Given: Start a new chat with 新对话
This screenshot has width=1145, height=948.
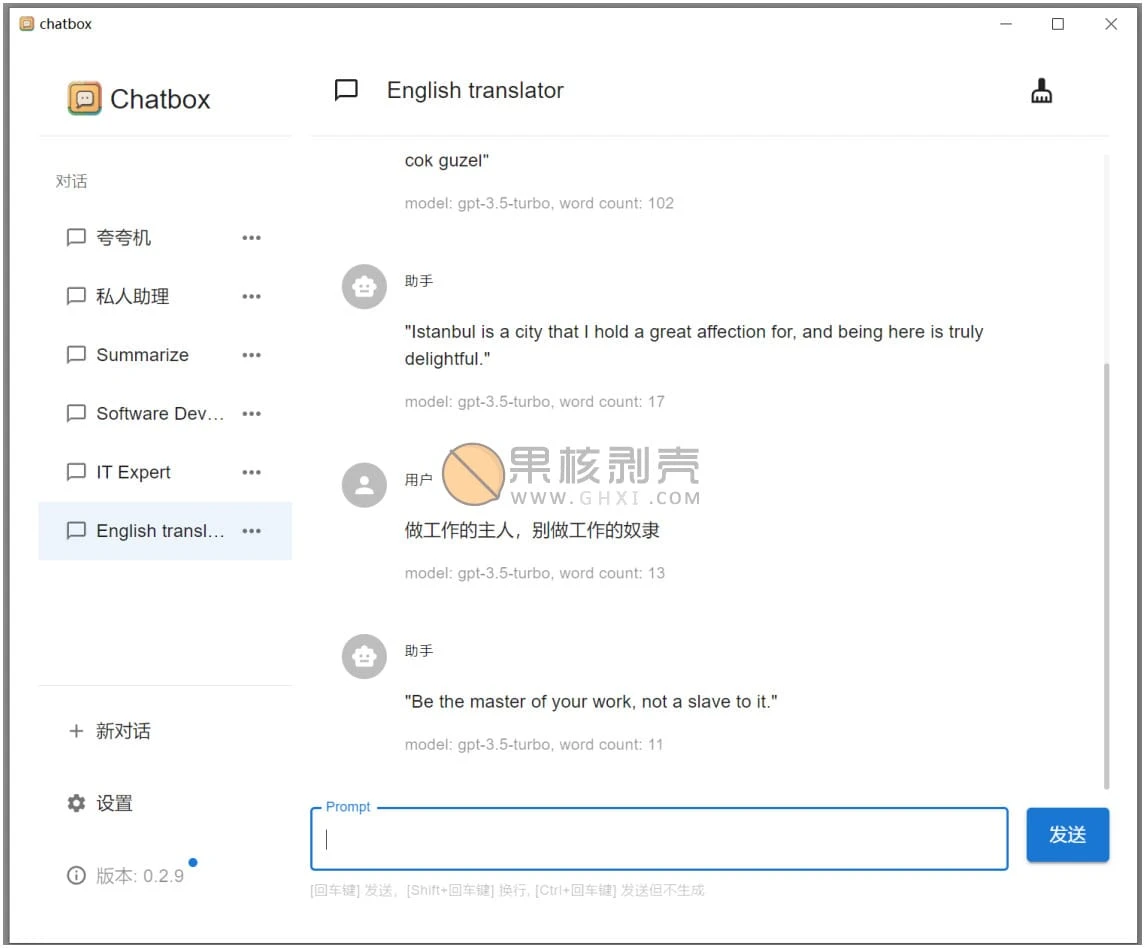Looking at the screenshot, I should click(123, 731).
